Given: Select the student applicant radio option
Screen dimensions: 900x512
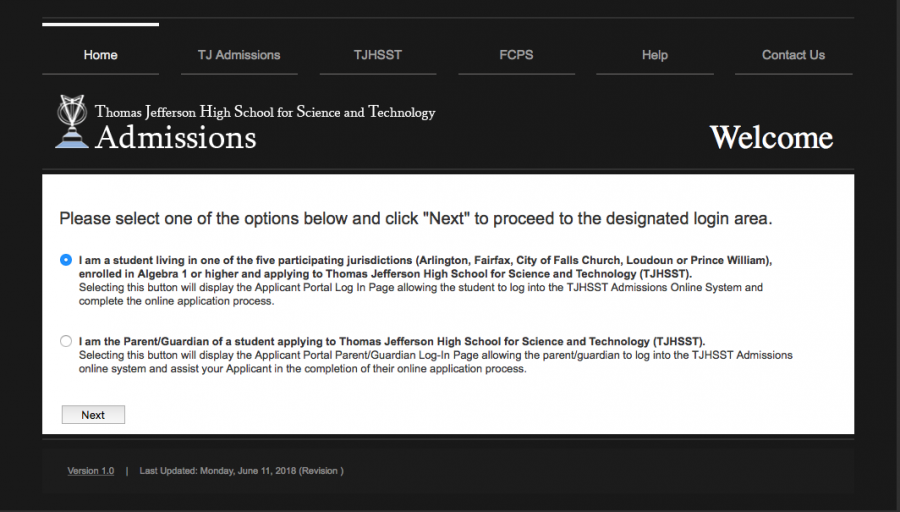Looking at the screenshot, I should 66,260.
